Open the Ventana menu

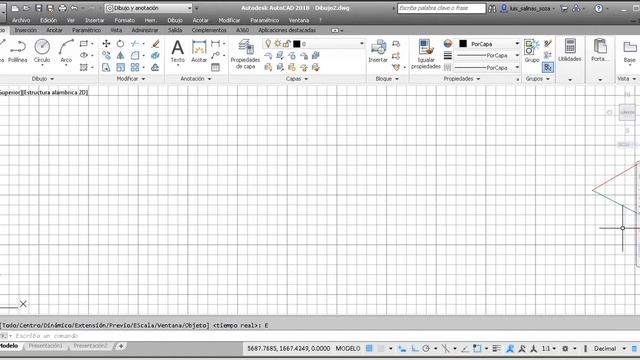[x=299, y=20]
